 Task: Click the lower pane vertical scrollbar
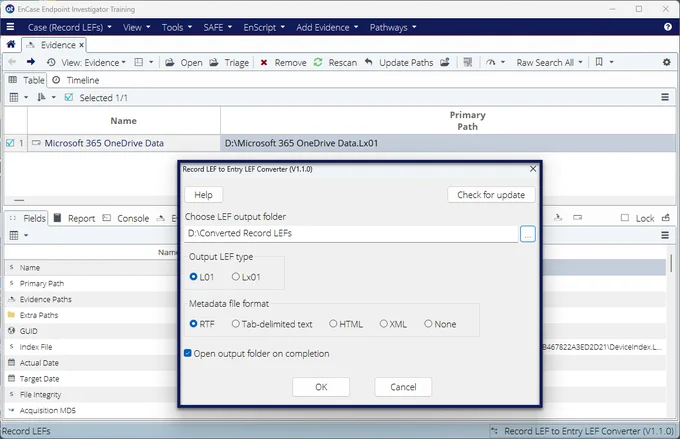671,264
